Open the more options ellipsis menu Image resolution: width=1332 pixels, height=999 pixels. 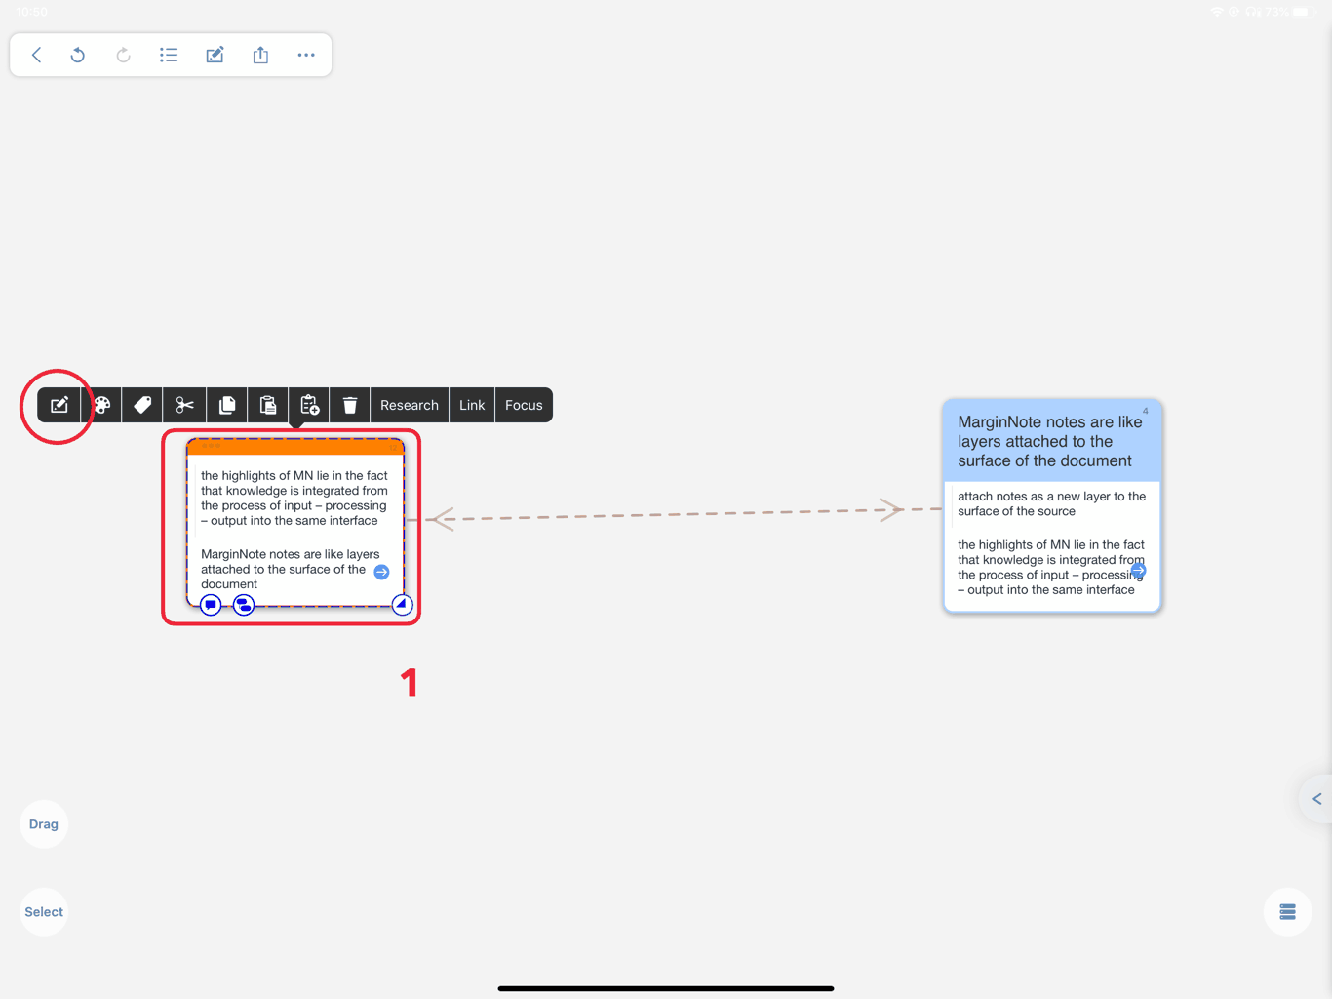pyautogui.click(x=306, y=55)
